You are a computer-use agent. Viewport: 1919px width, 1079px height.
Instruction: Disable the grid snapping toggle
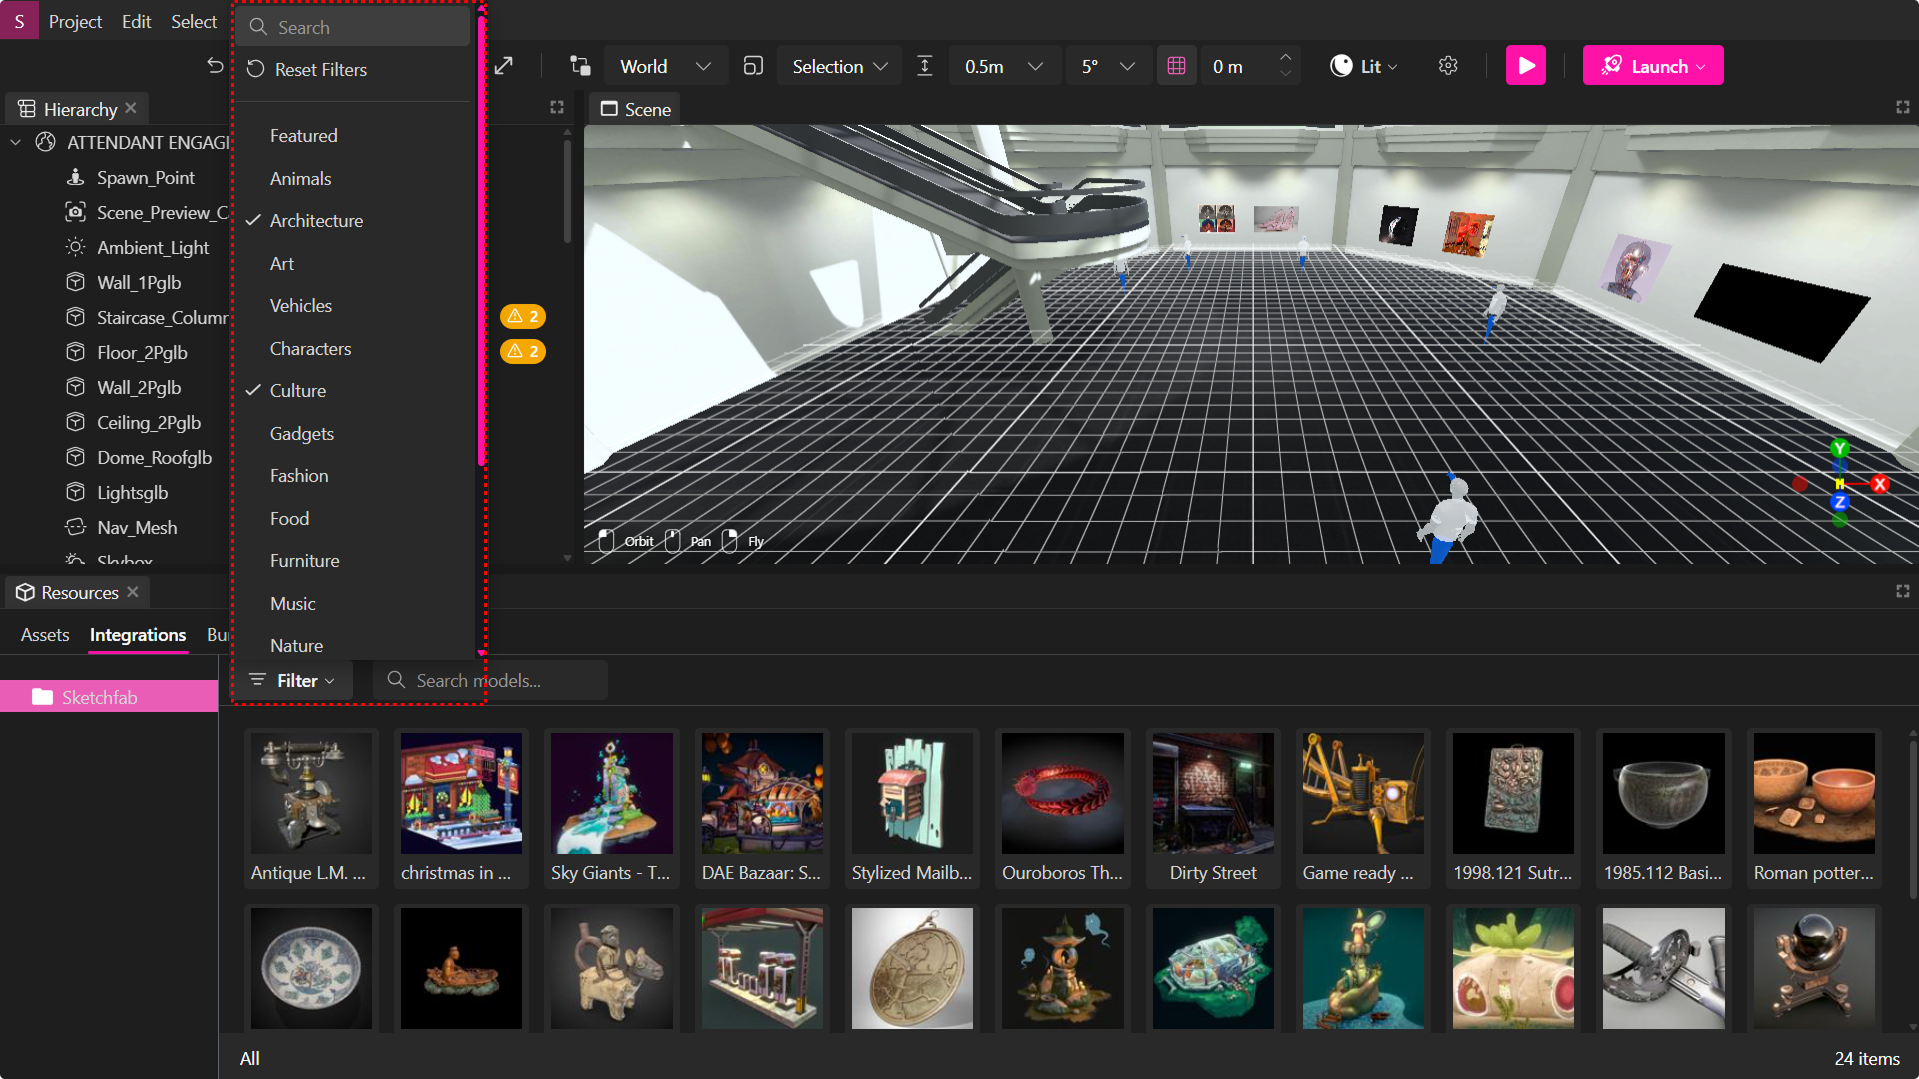[1176, 65]
